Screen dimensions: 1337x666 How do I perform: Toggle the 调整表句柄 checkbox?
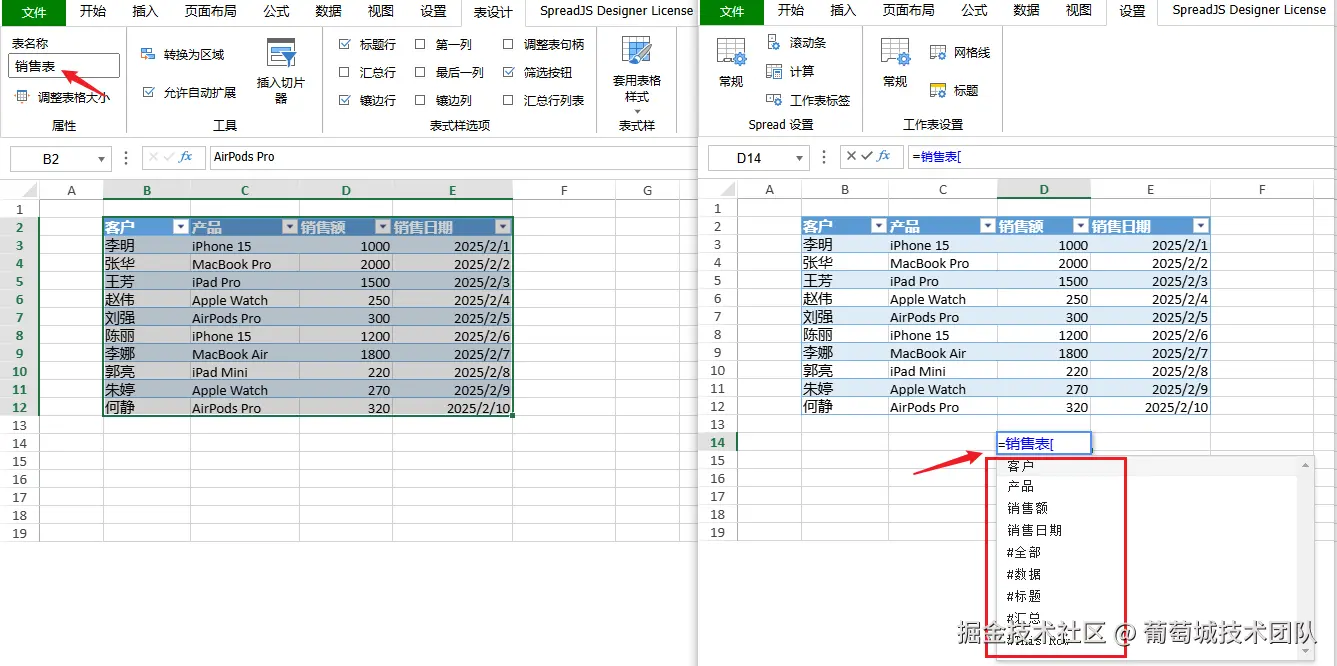coord(508,45)
